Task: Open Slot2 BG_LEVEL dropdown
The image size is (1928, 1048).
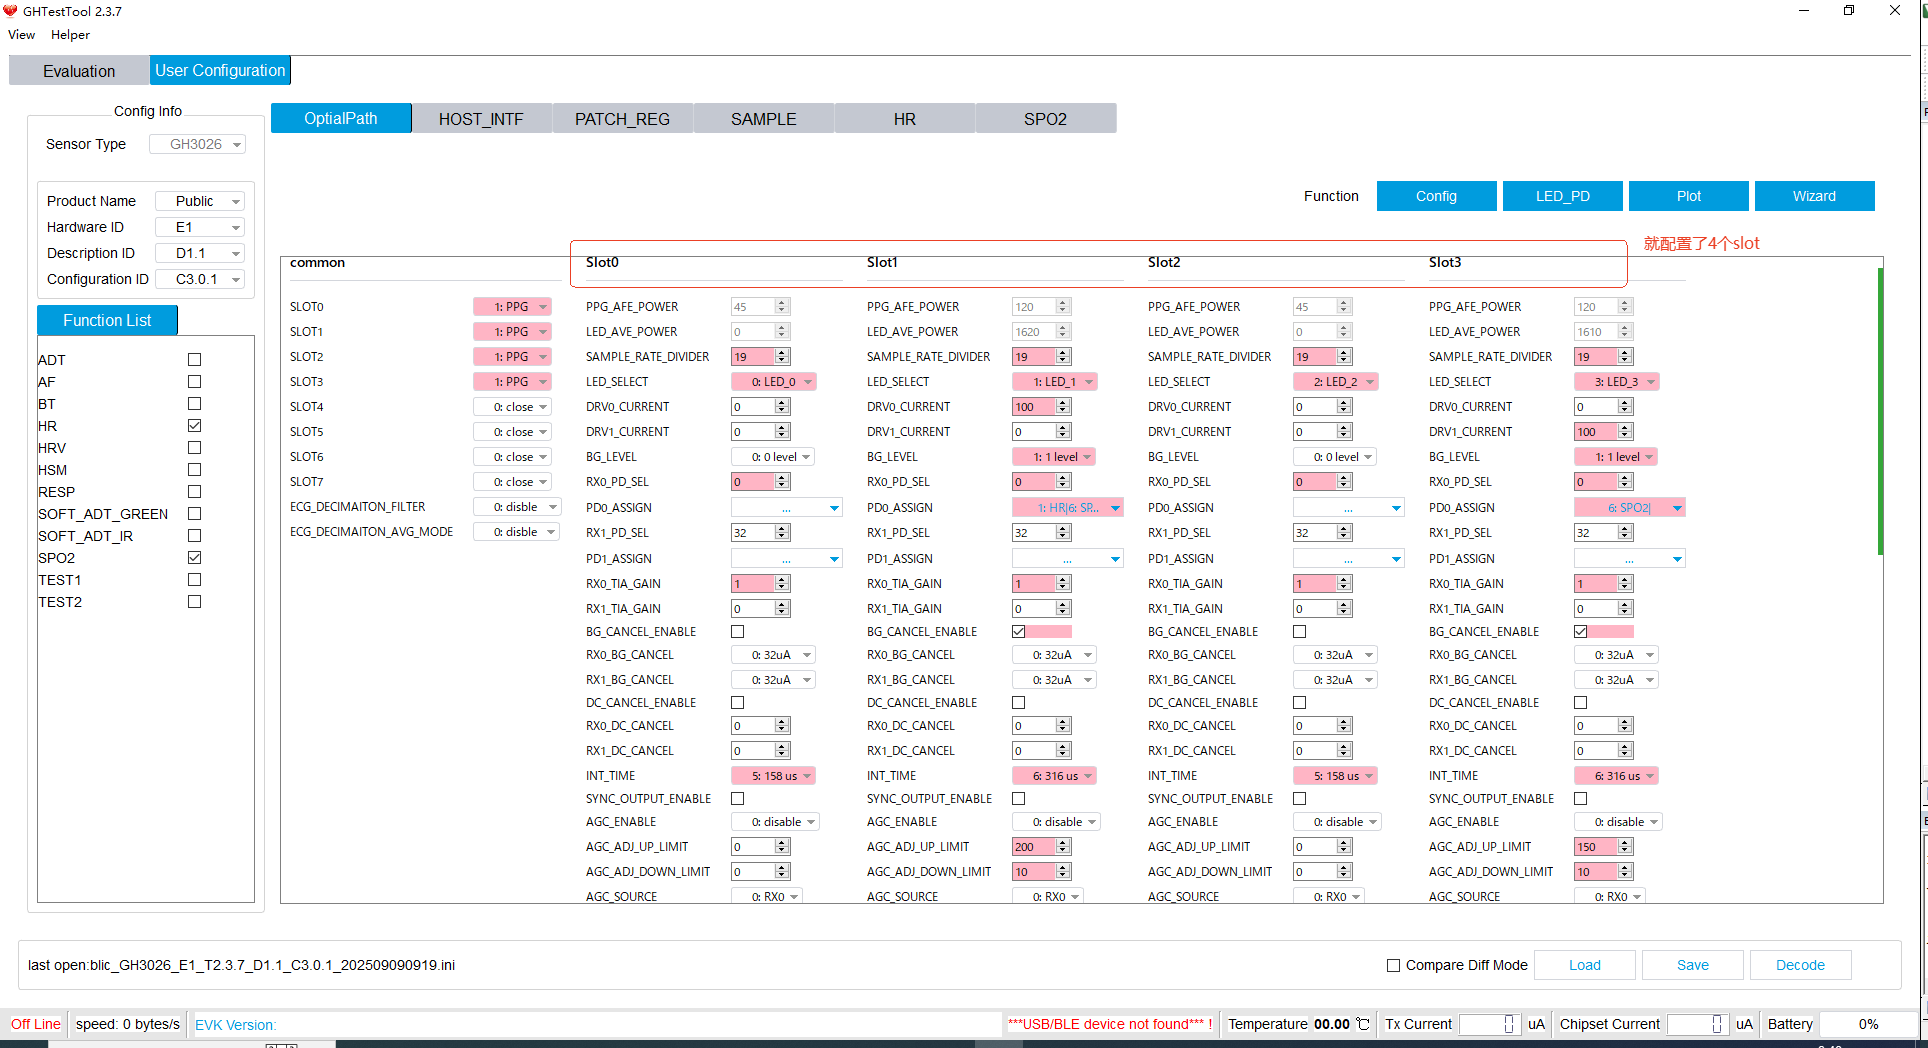Action: click(1336, 456)
